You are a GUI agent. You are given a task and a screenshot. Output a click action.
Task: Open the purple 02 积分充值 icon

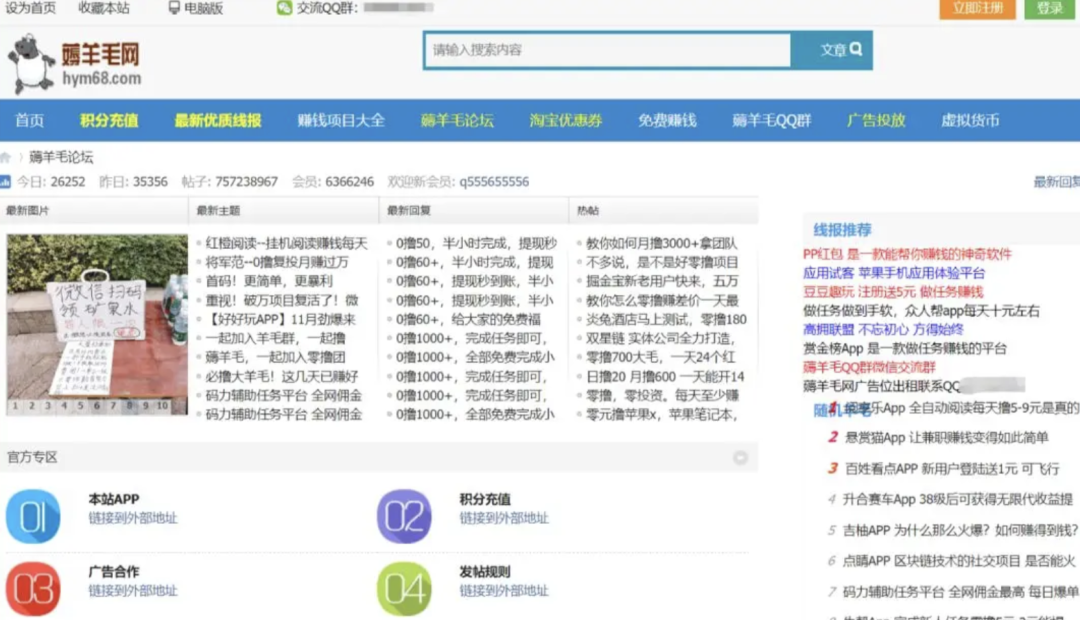pos(404,516)
